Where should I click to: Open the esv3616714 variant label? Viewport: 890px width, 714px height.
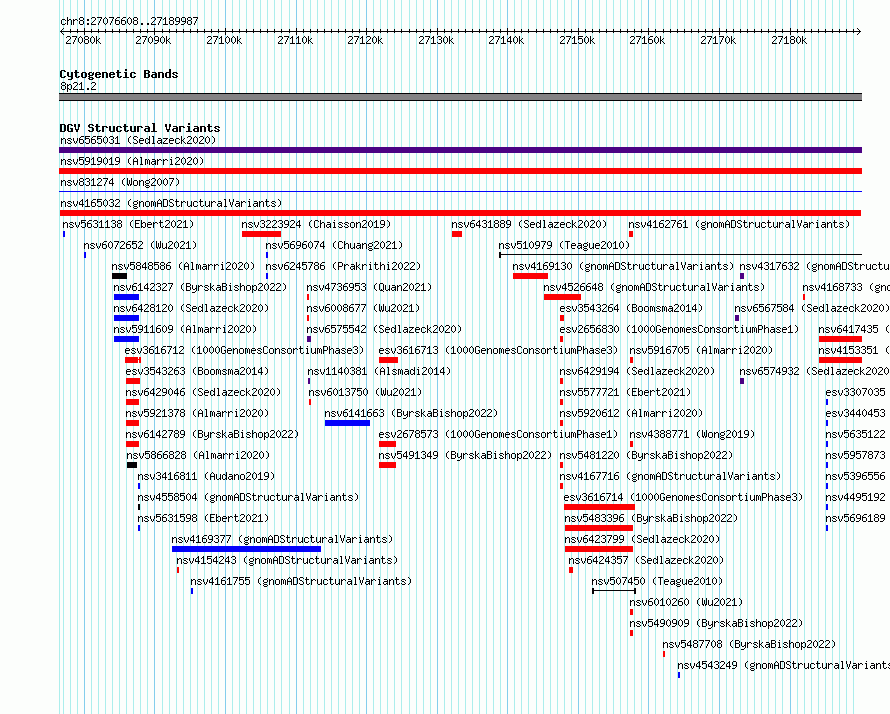(683, 497)
